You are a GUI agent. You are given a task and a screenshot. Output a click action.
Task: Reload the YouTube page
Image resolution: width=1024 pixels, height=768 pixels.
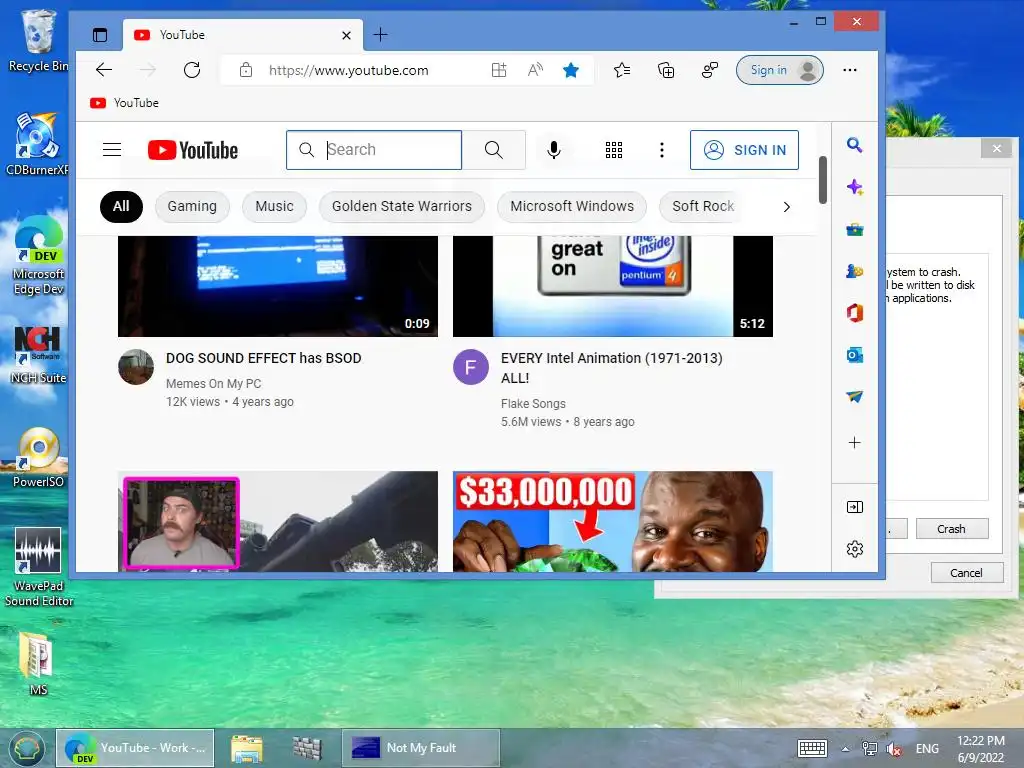tap(191, 70)
